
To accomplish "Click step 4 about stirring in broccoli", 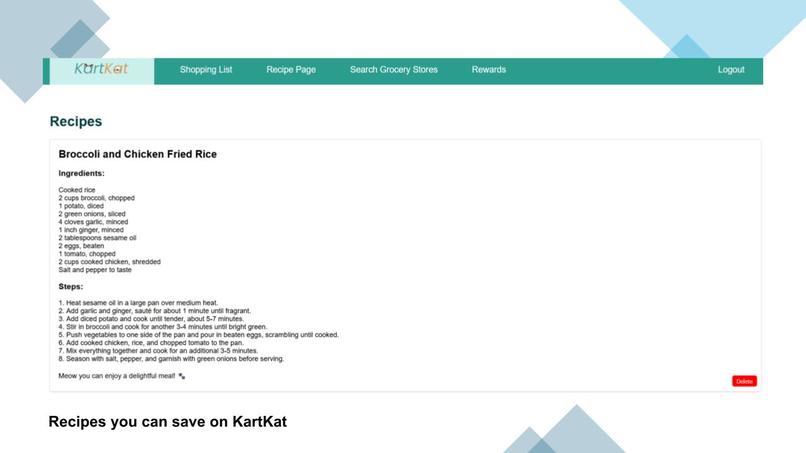I will coord(163,327).
